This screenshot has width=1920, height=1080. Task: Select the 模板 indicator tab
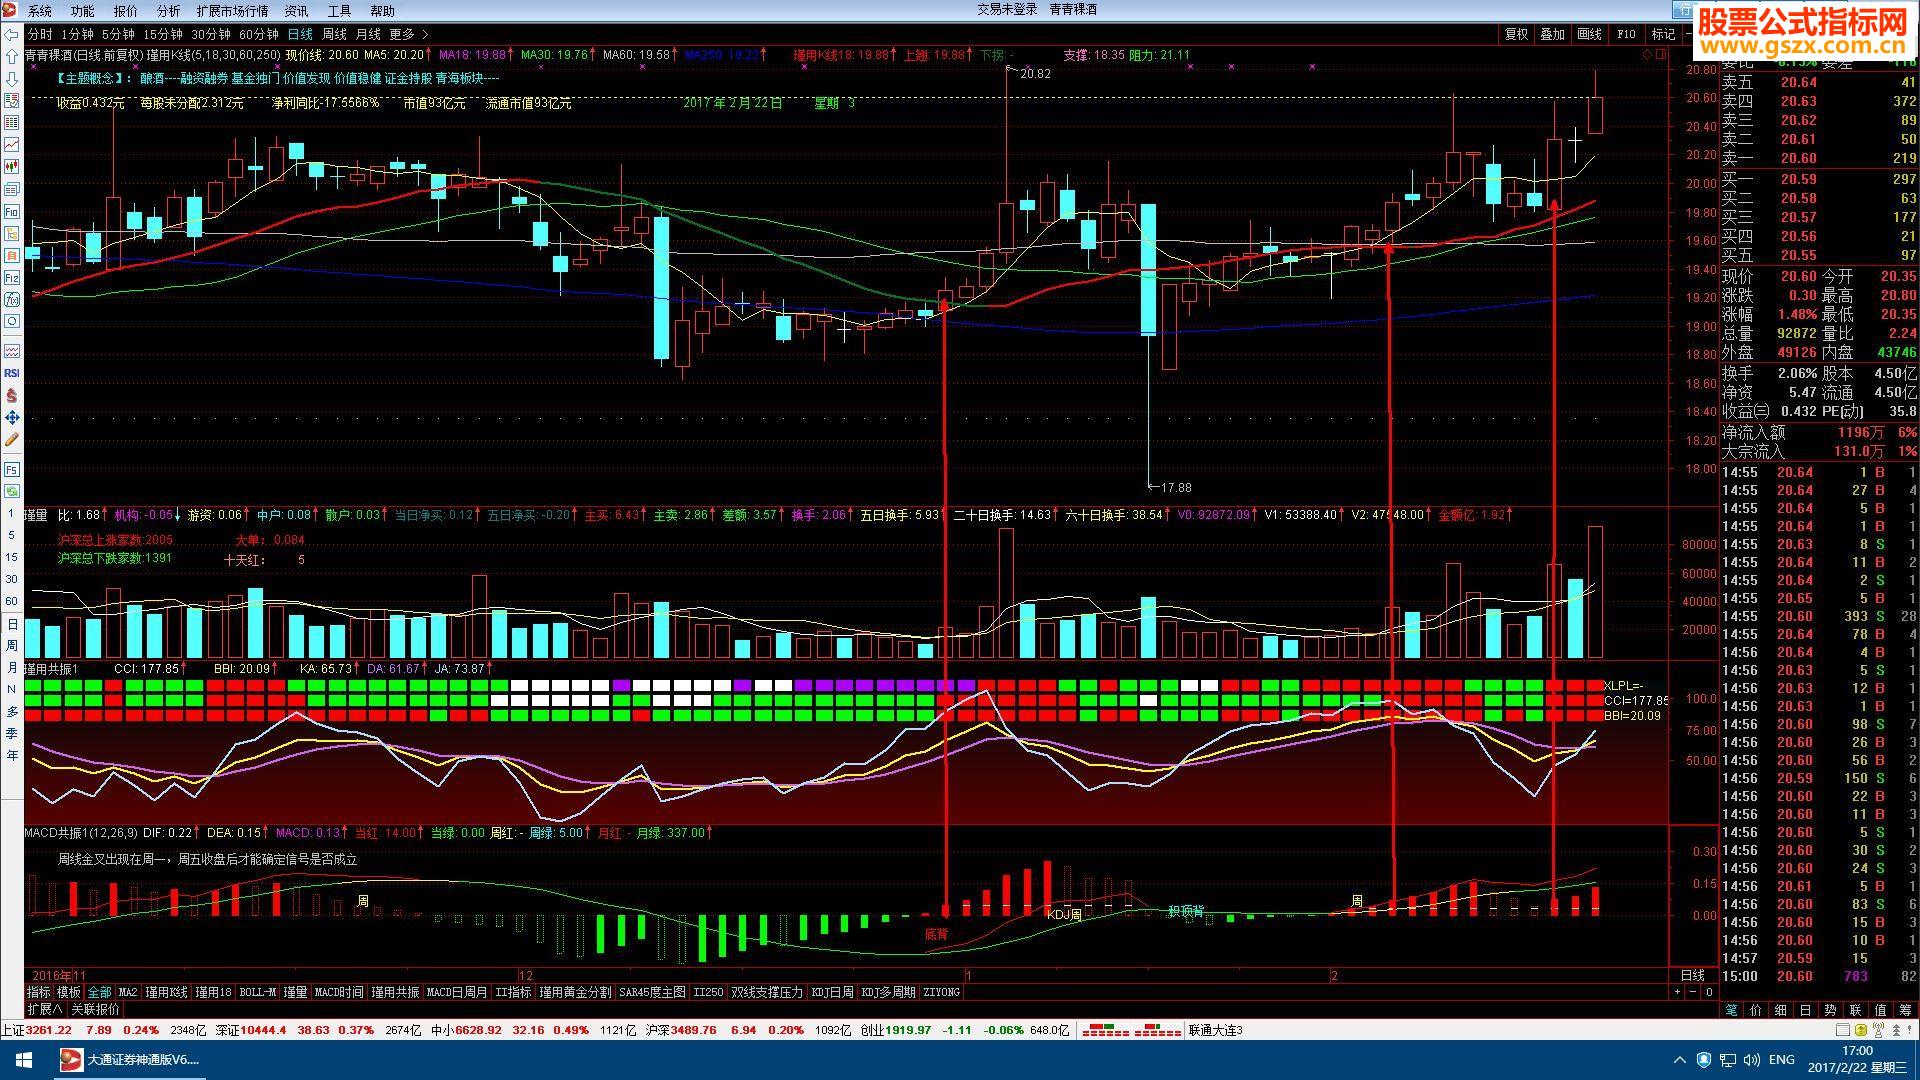coord(69,992)
